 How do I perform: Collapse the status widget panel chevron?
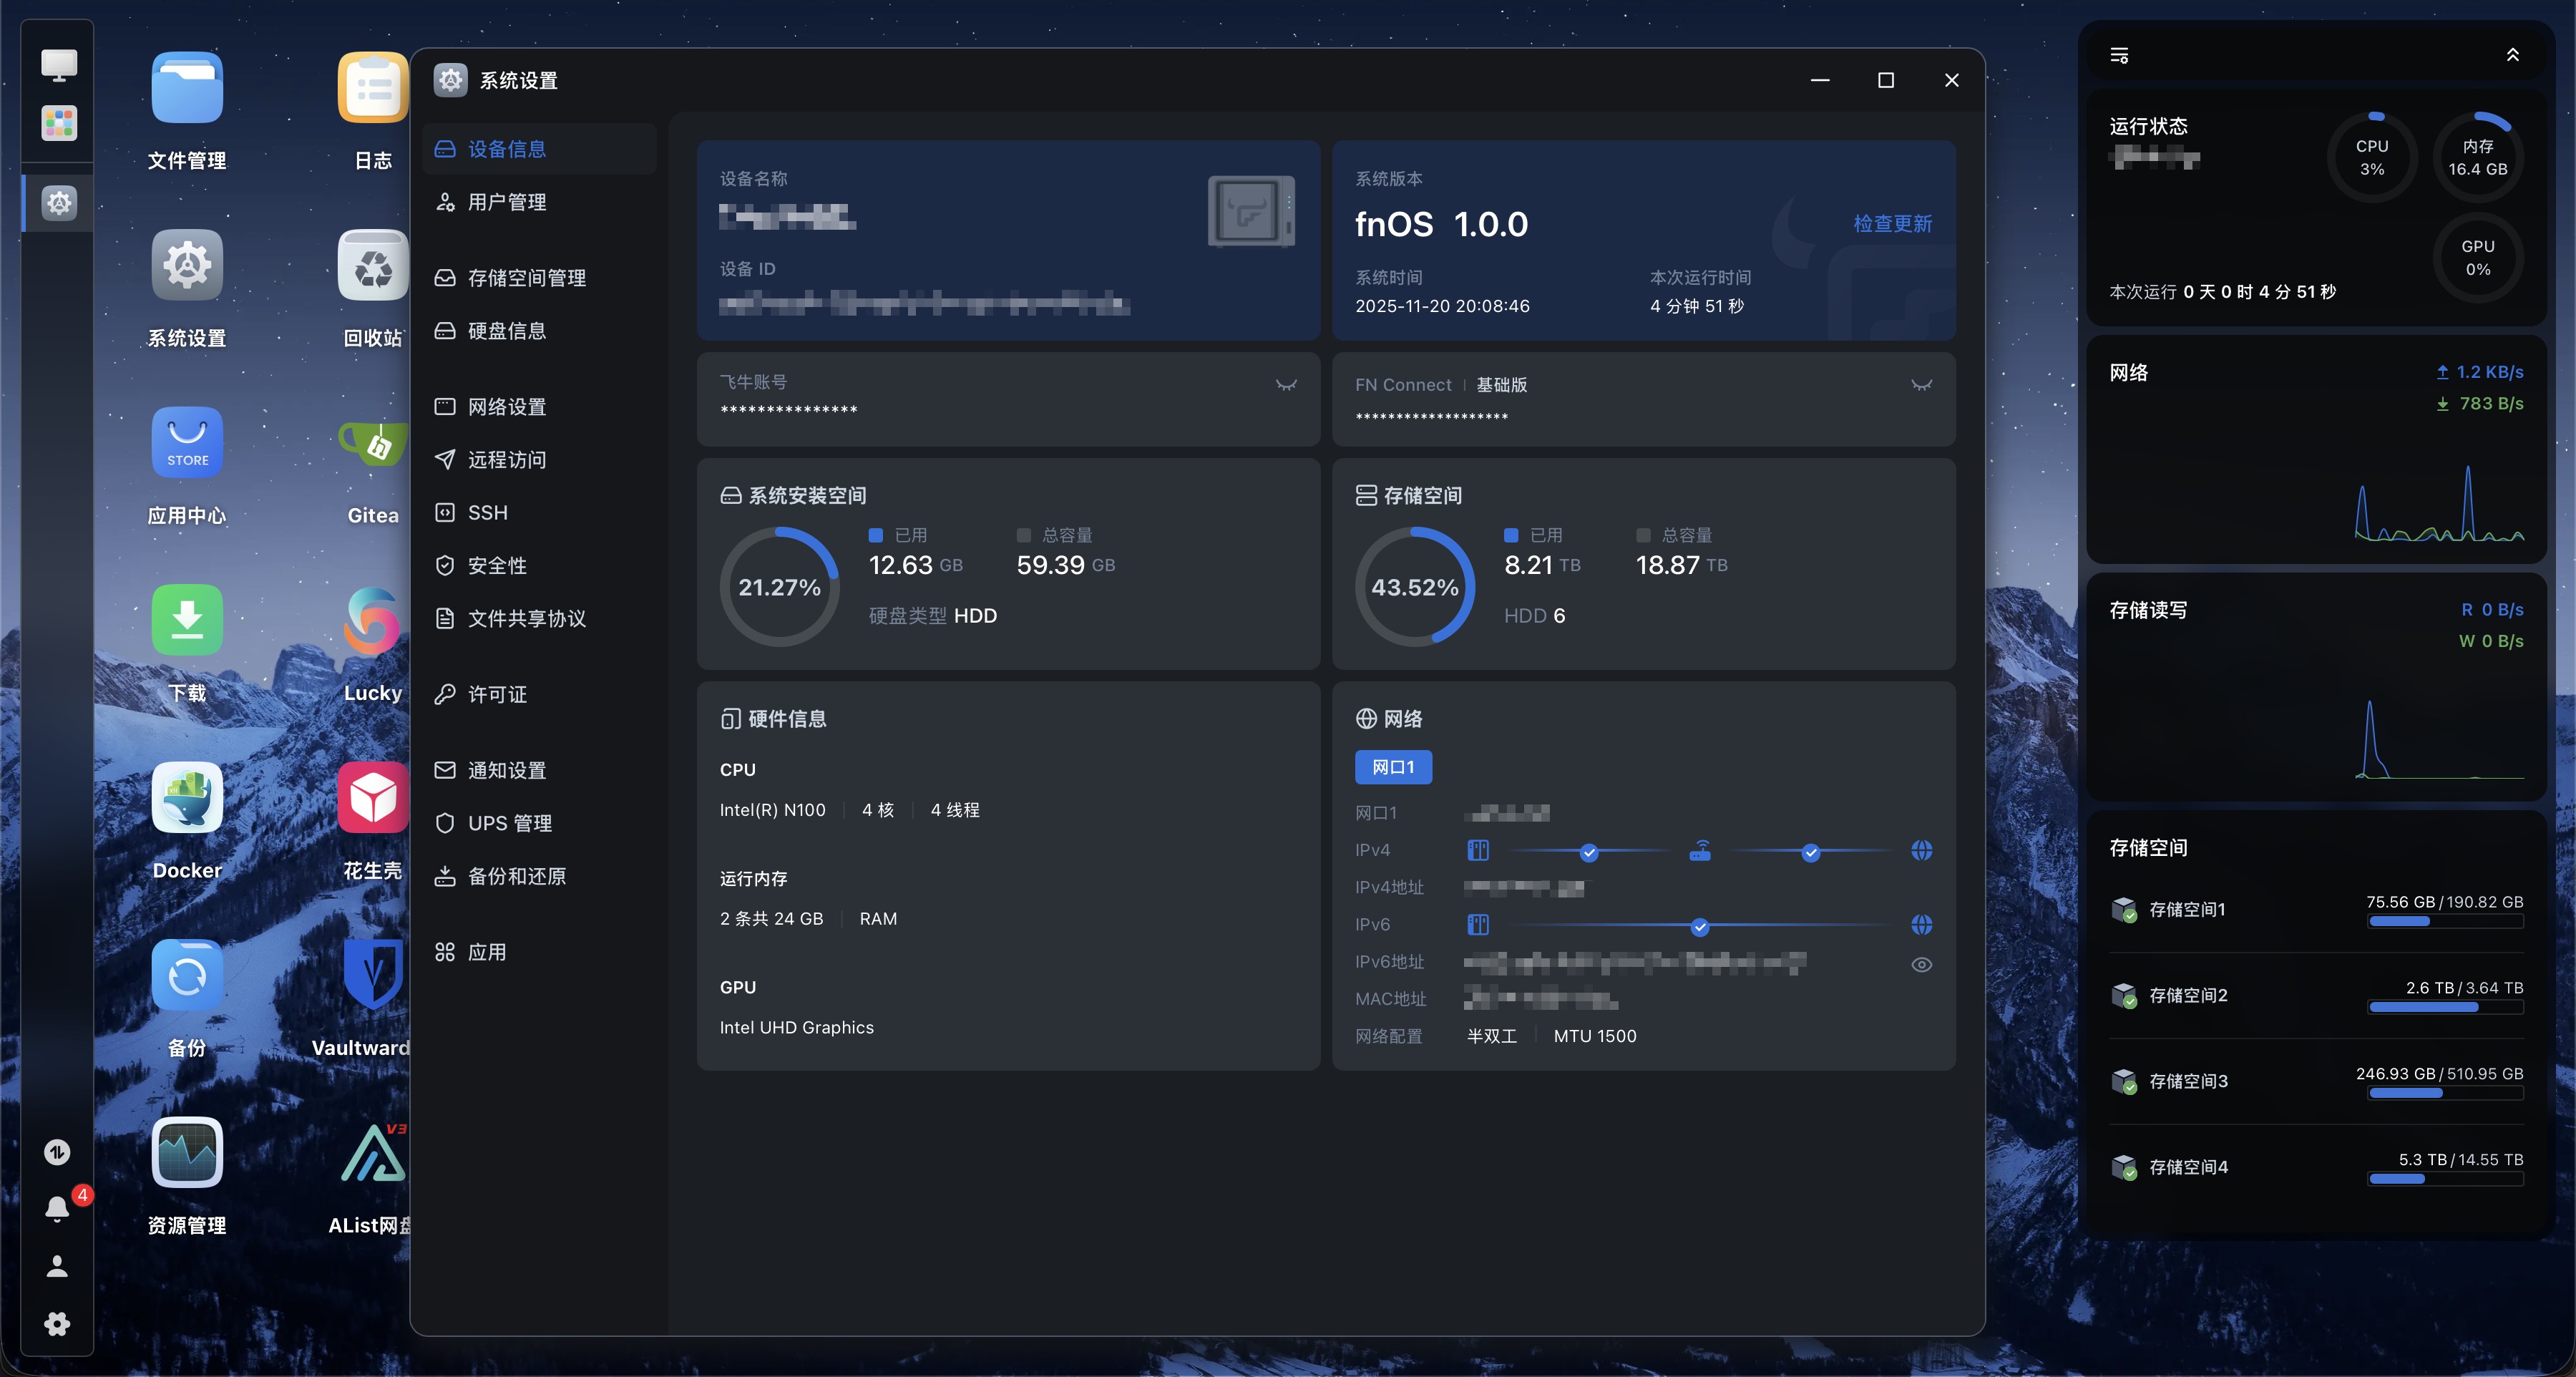(x=2512, y=55)
